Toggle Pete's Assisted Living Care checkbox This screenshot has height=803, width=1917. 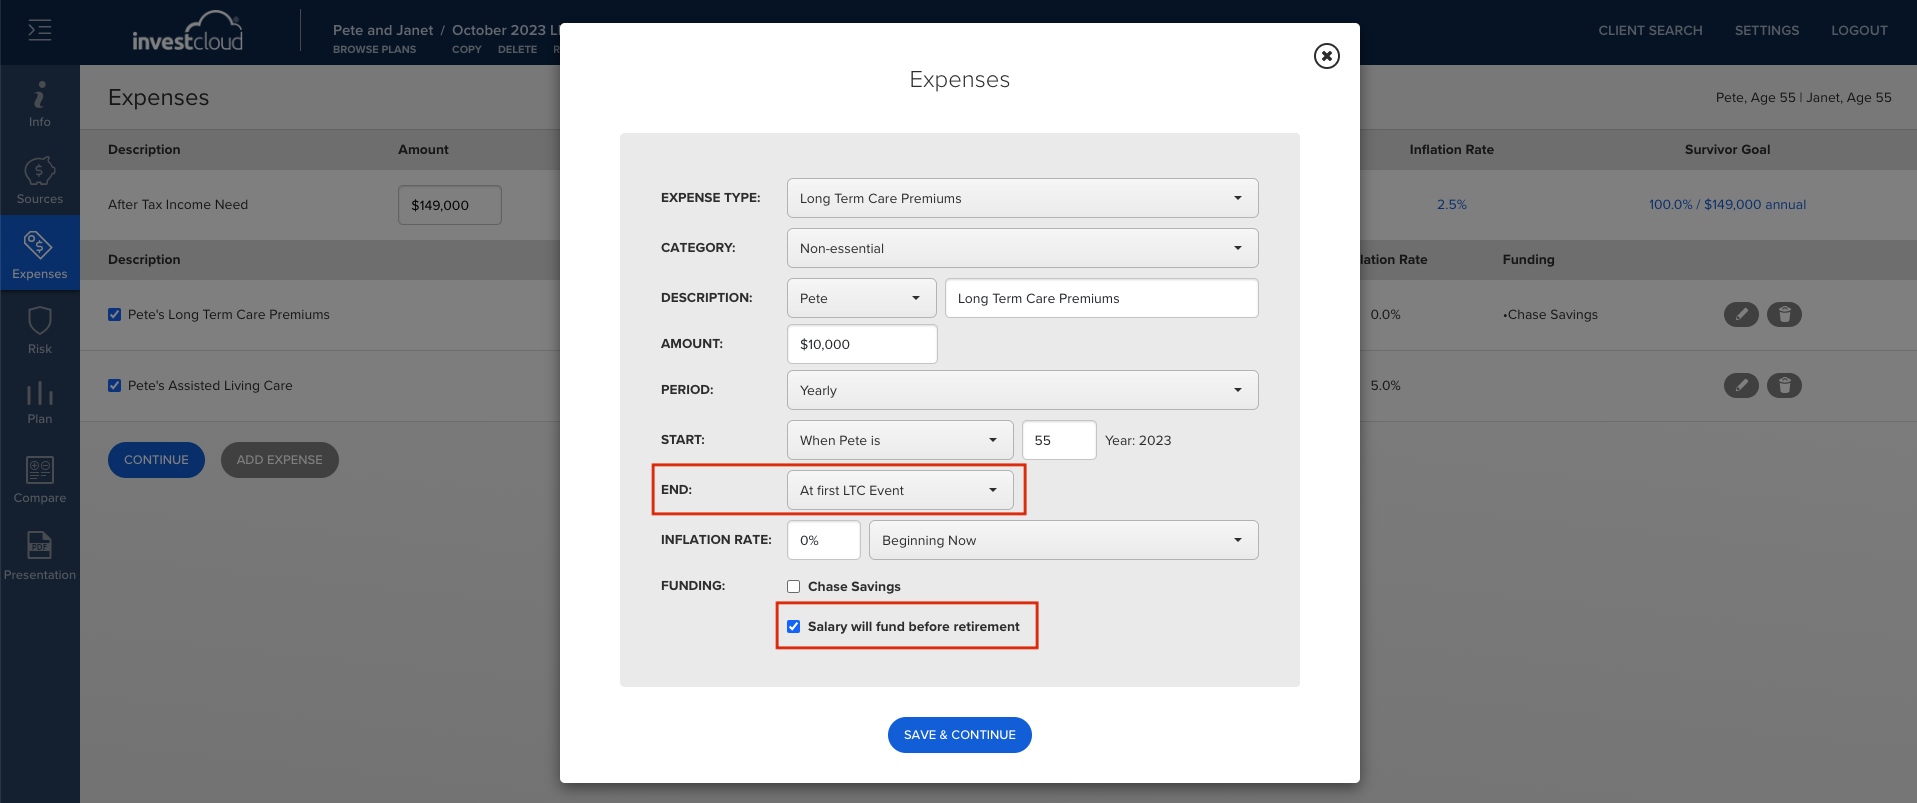click(115, 385)
